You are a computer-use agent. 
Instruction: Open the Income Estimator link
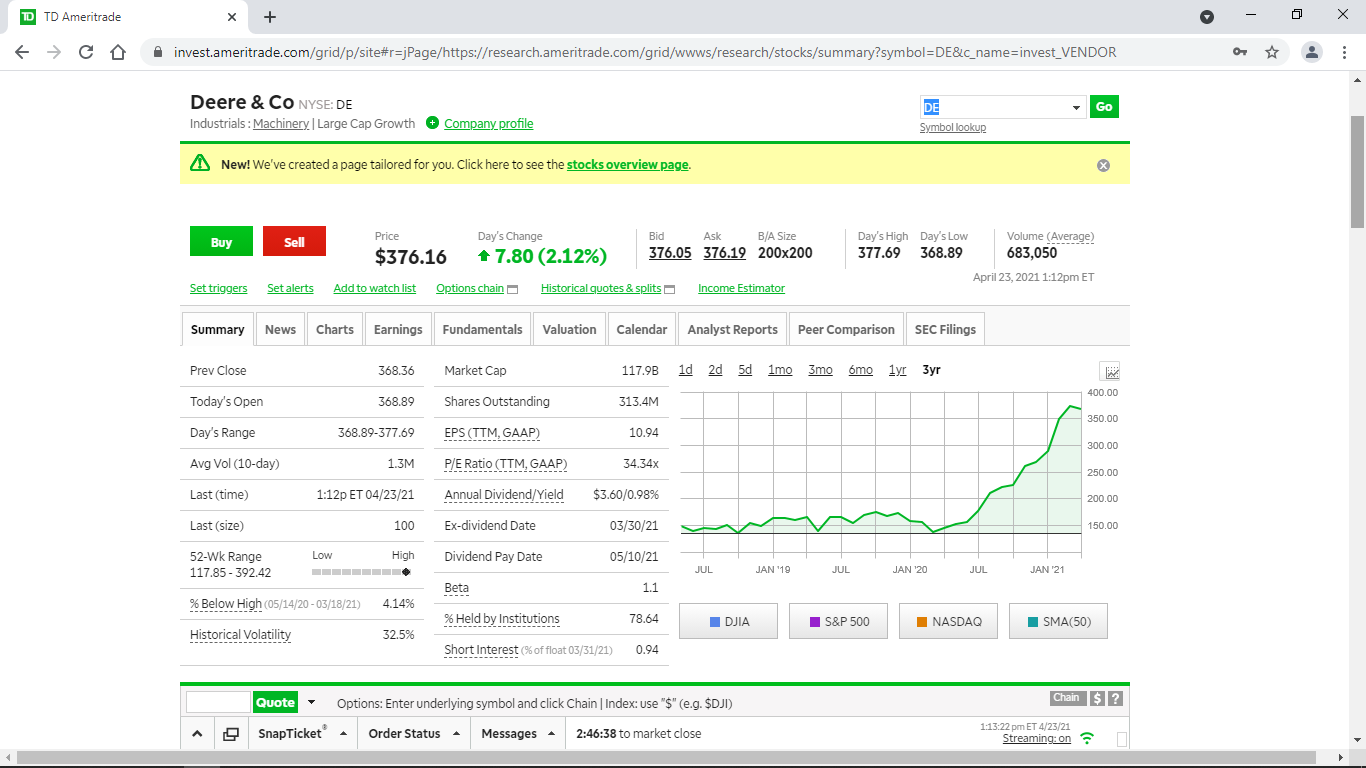point(741,288)
